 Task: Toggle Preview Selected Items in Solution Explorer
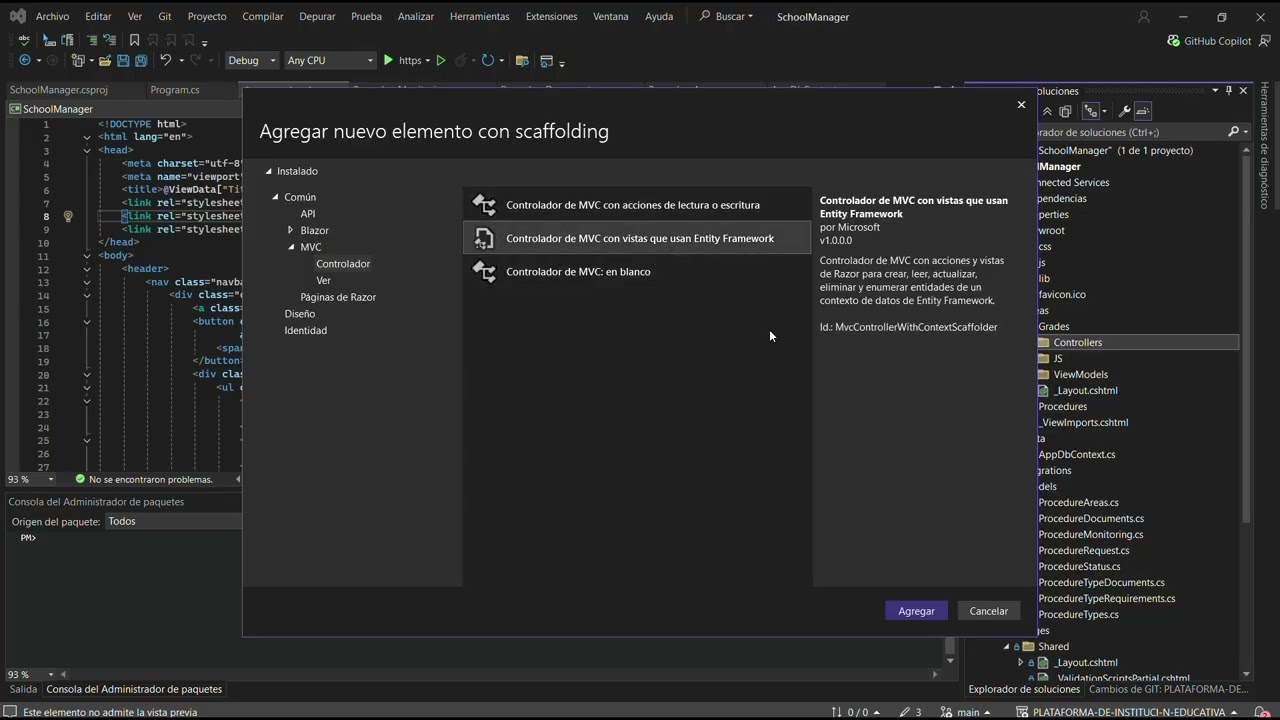coord(1143,111)
